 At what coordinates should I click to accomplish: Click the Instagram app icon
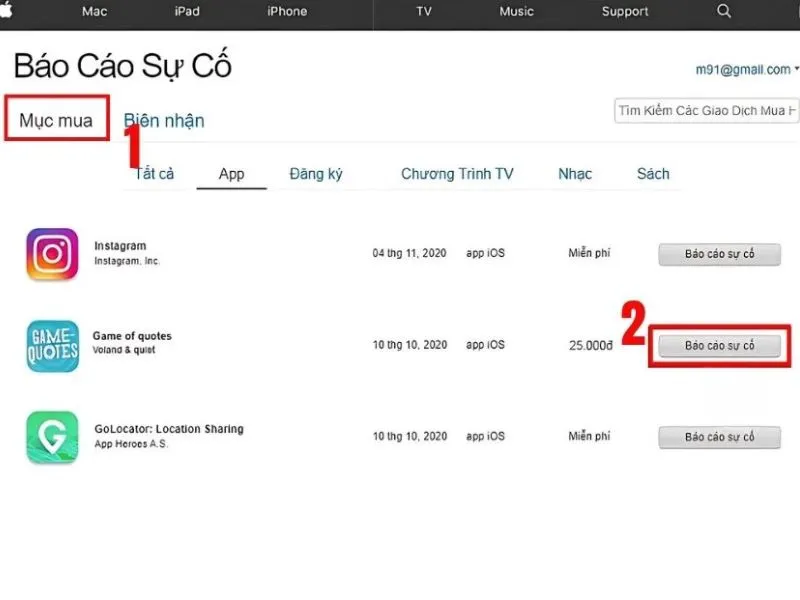pyautogui.click(x=53, y=254)
